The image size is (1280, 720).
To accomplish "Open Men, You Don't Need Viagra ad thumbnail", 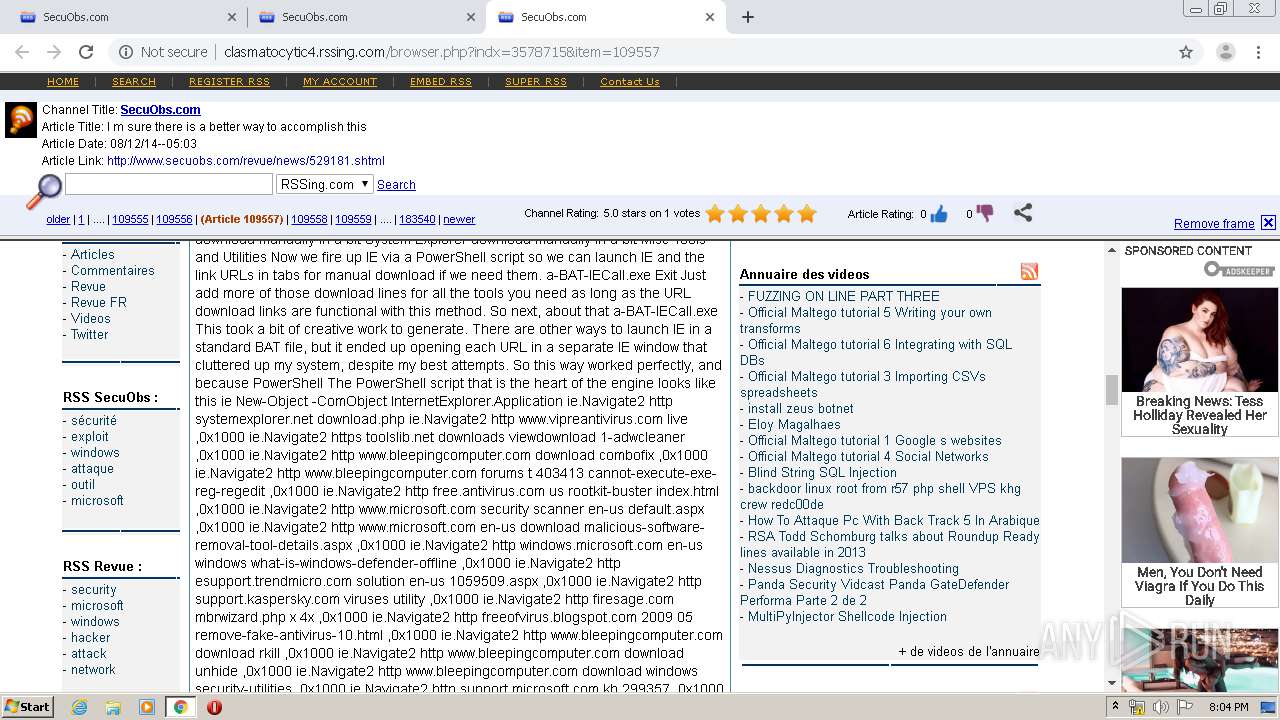I will [x=1199, y=510].
